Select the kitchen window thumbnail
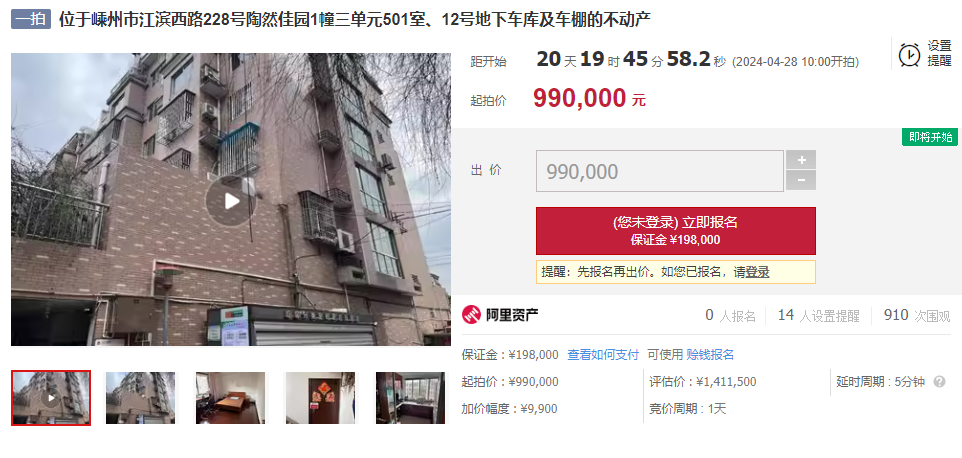This screenshot has height=458, width=962. 410,398
